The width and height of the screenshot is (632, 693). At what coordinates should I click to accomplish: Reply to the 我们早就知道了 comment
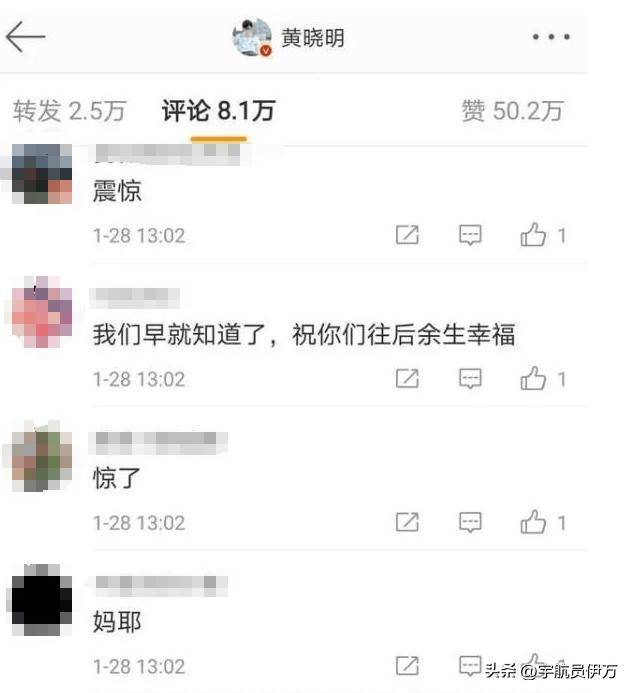[470, 379]
